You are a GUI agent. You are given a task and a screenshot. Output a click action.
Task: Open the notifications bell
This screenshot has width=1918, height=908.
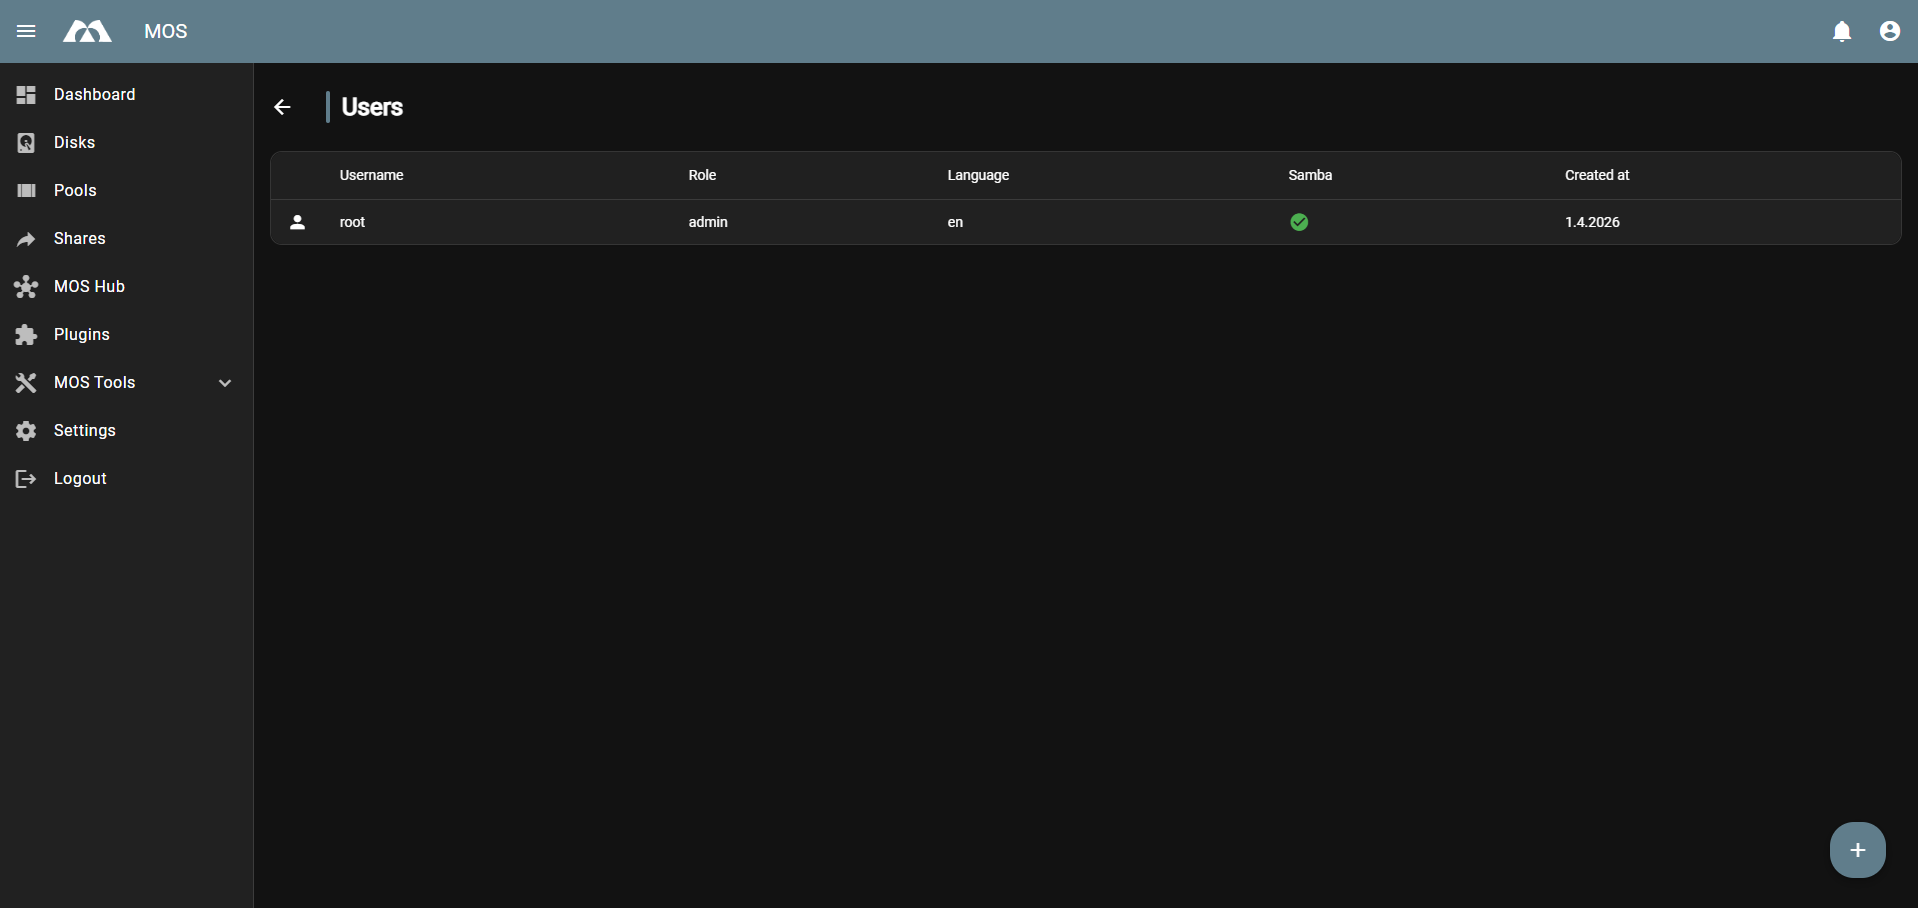pos(1841,32)
